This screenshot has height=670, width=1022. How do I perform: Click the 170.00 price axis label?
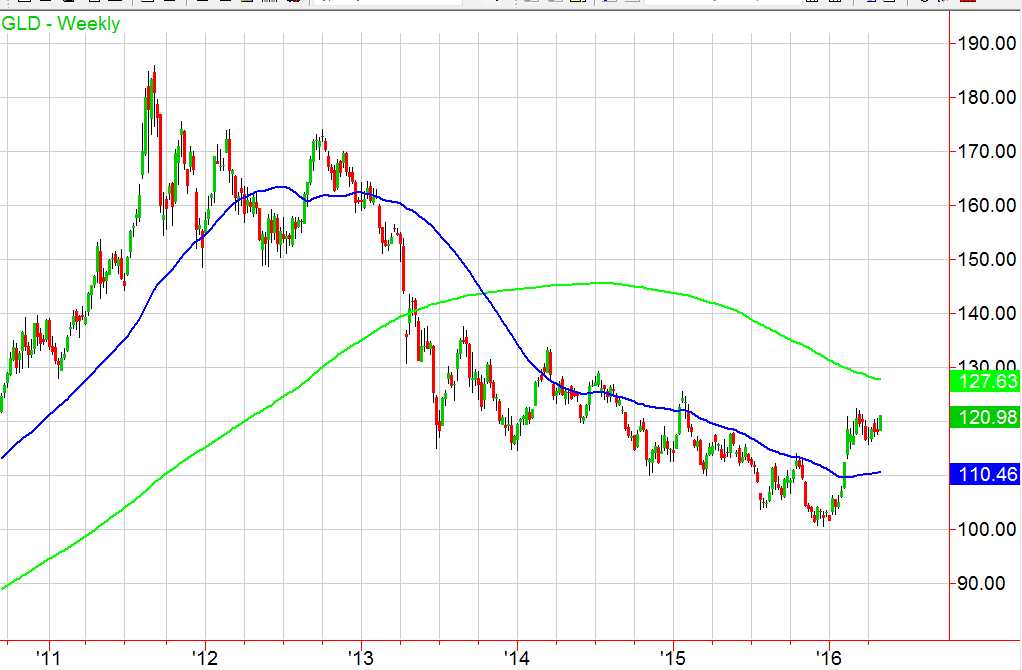click(984, 152)
